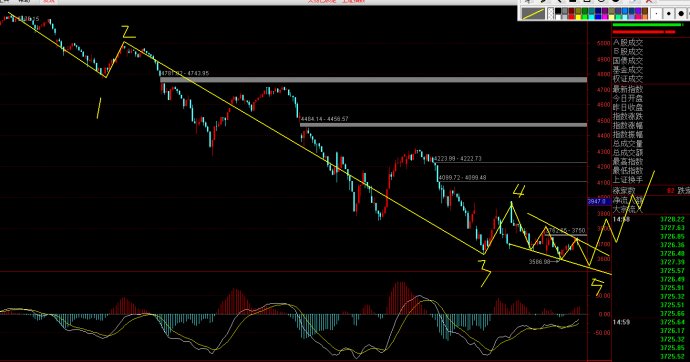Viewport: 690px width, 362px height.
Task: Select the yellow line drawing tool preview
Action: point(533,14)
